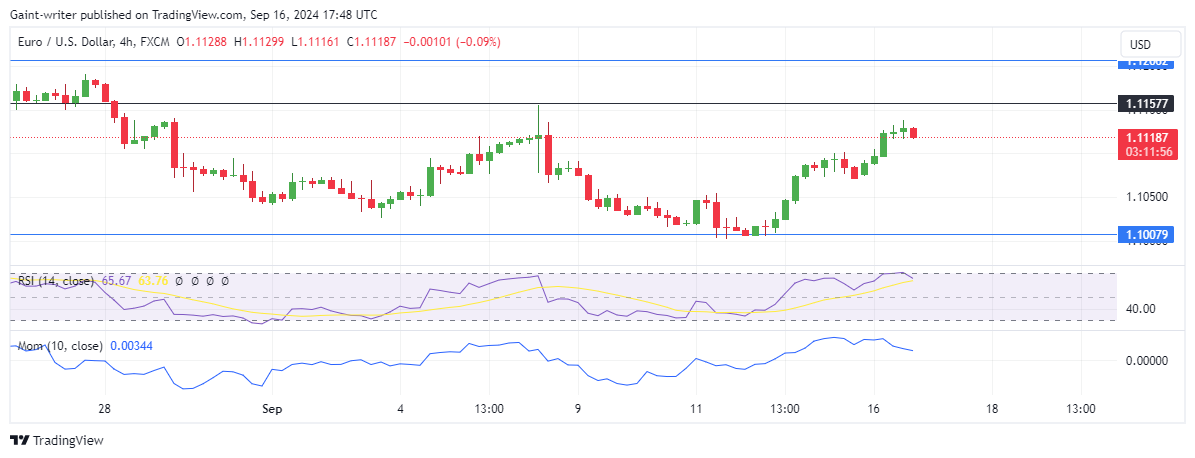Click the 16 date label on time axis

[x=873, y=408]
